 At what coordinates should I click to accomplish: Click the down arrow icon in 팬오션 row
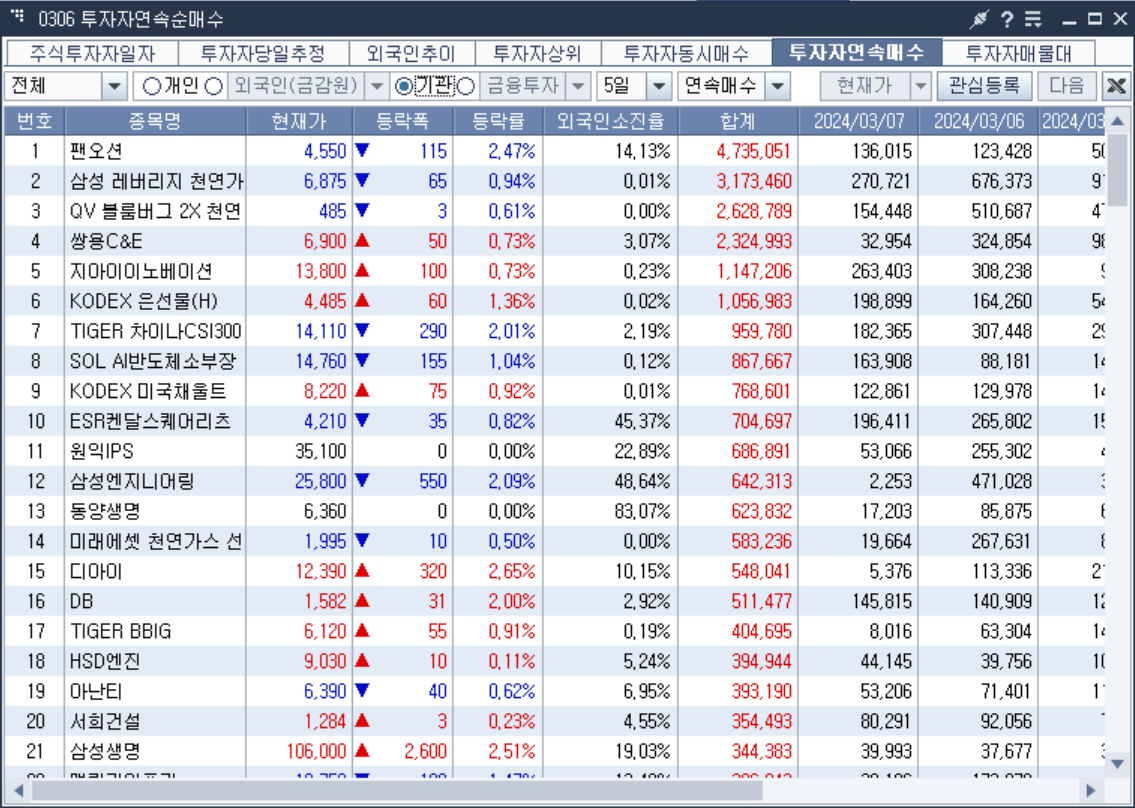point(363,151)
